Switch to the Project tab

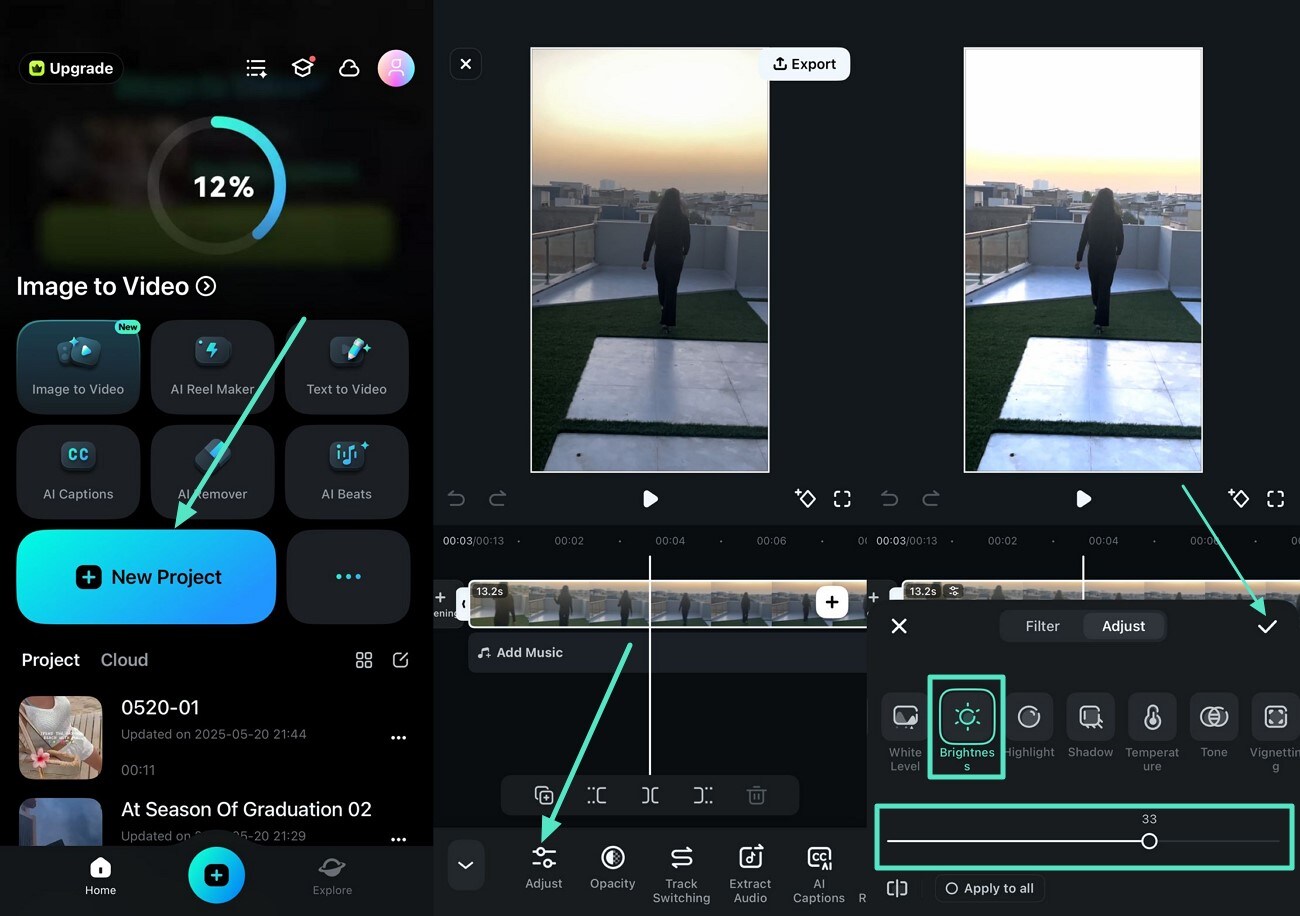(x=51, y=660)
